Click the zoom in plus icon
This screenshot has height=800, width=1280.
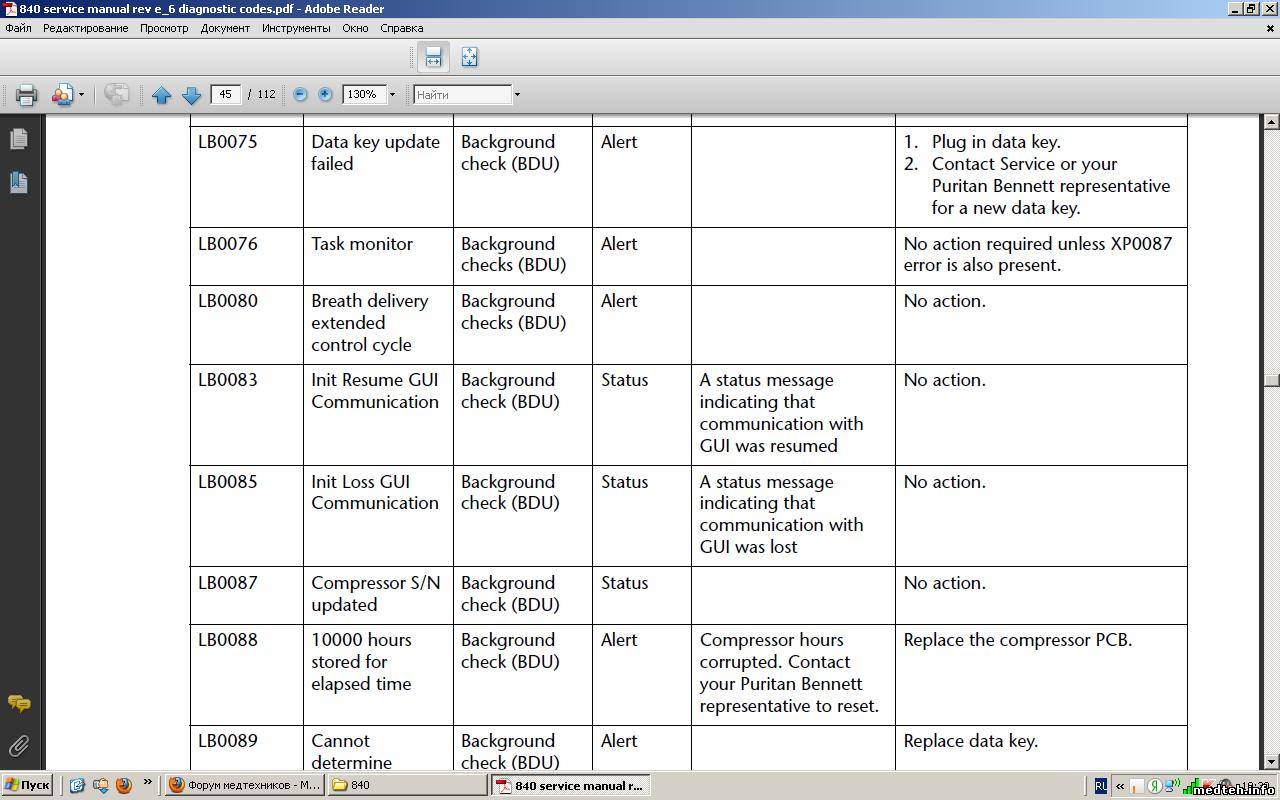click(x=325, y=94)
